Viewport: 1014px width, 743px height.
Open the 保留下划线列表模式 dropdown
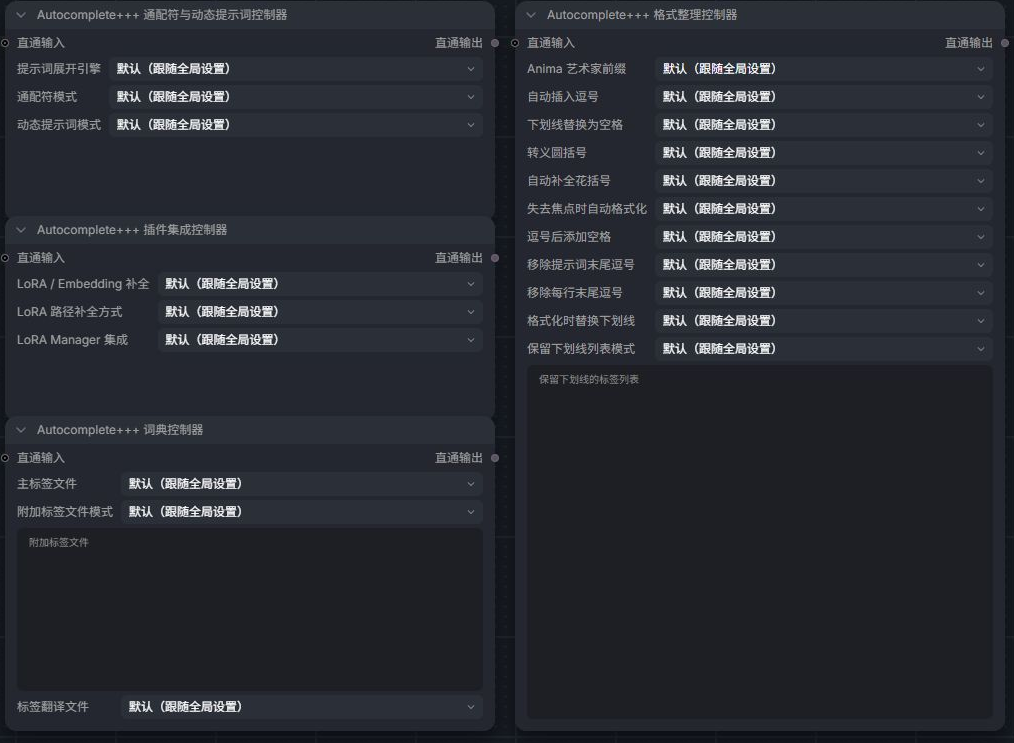pyautogui.click(x=824, y=349)
